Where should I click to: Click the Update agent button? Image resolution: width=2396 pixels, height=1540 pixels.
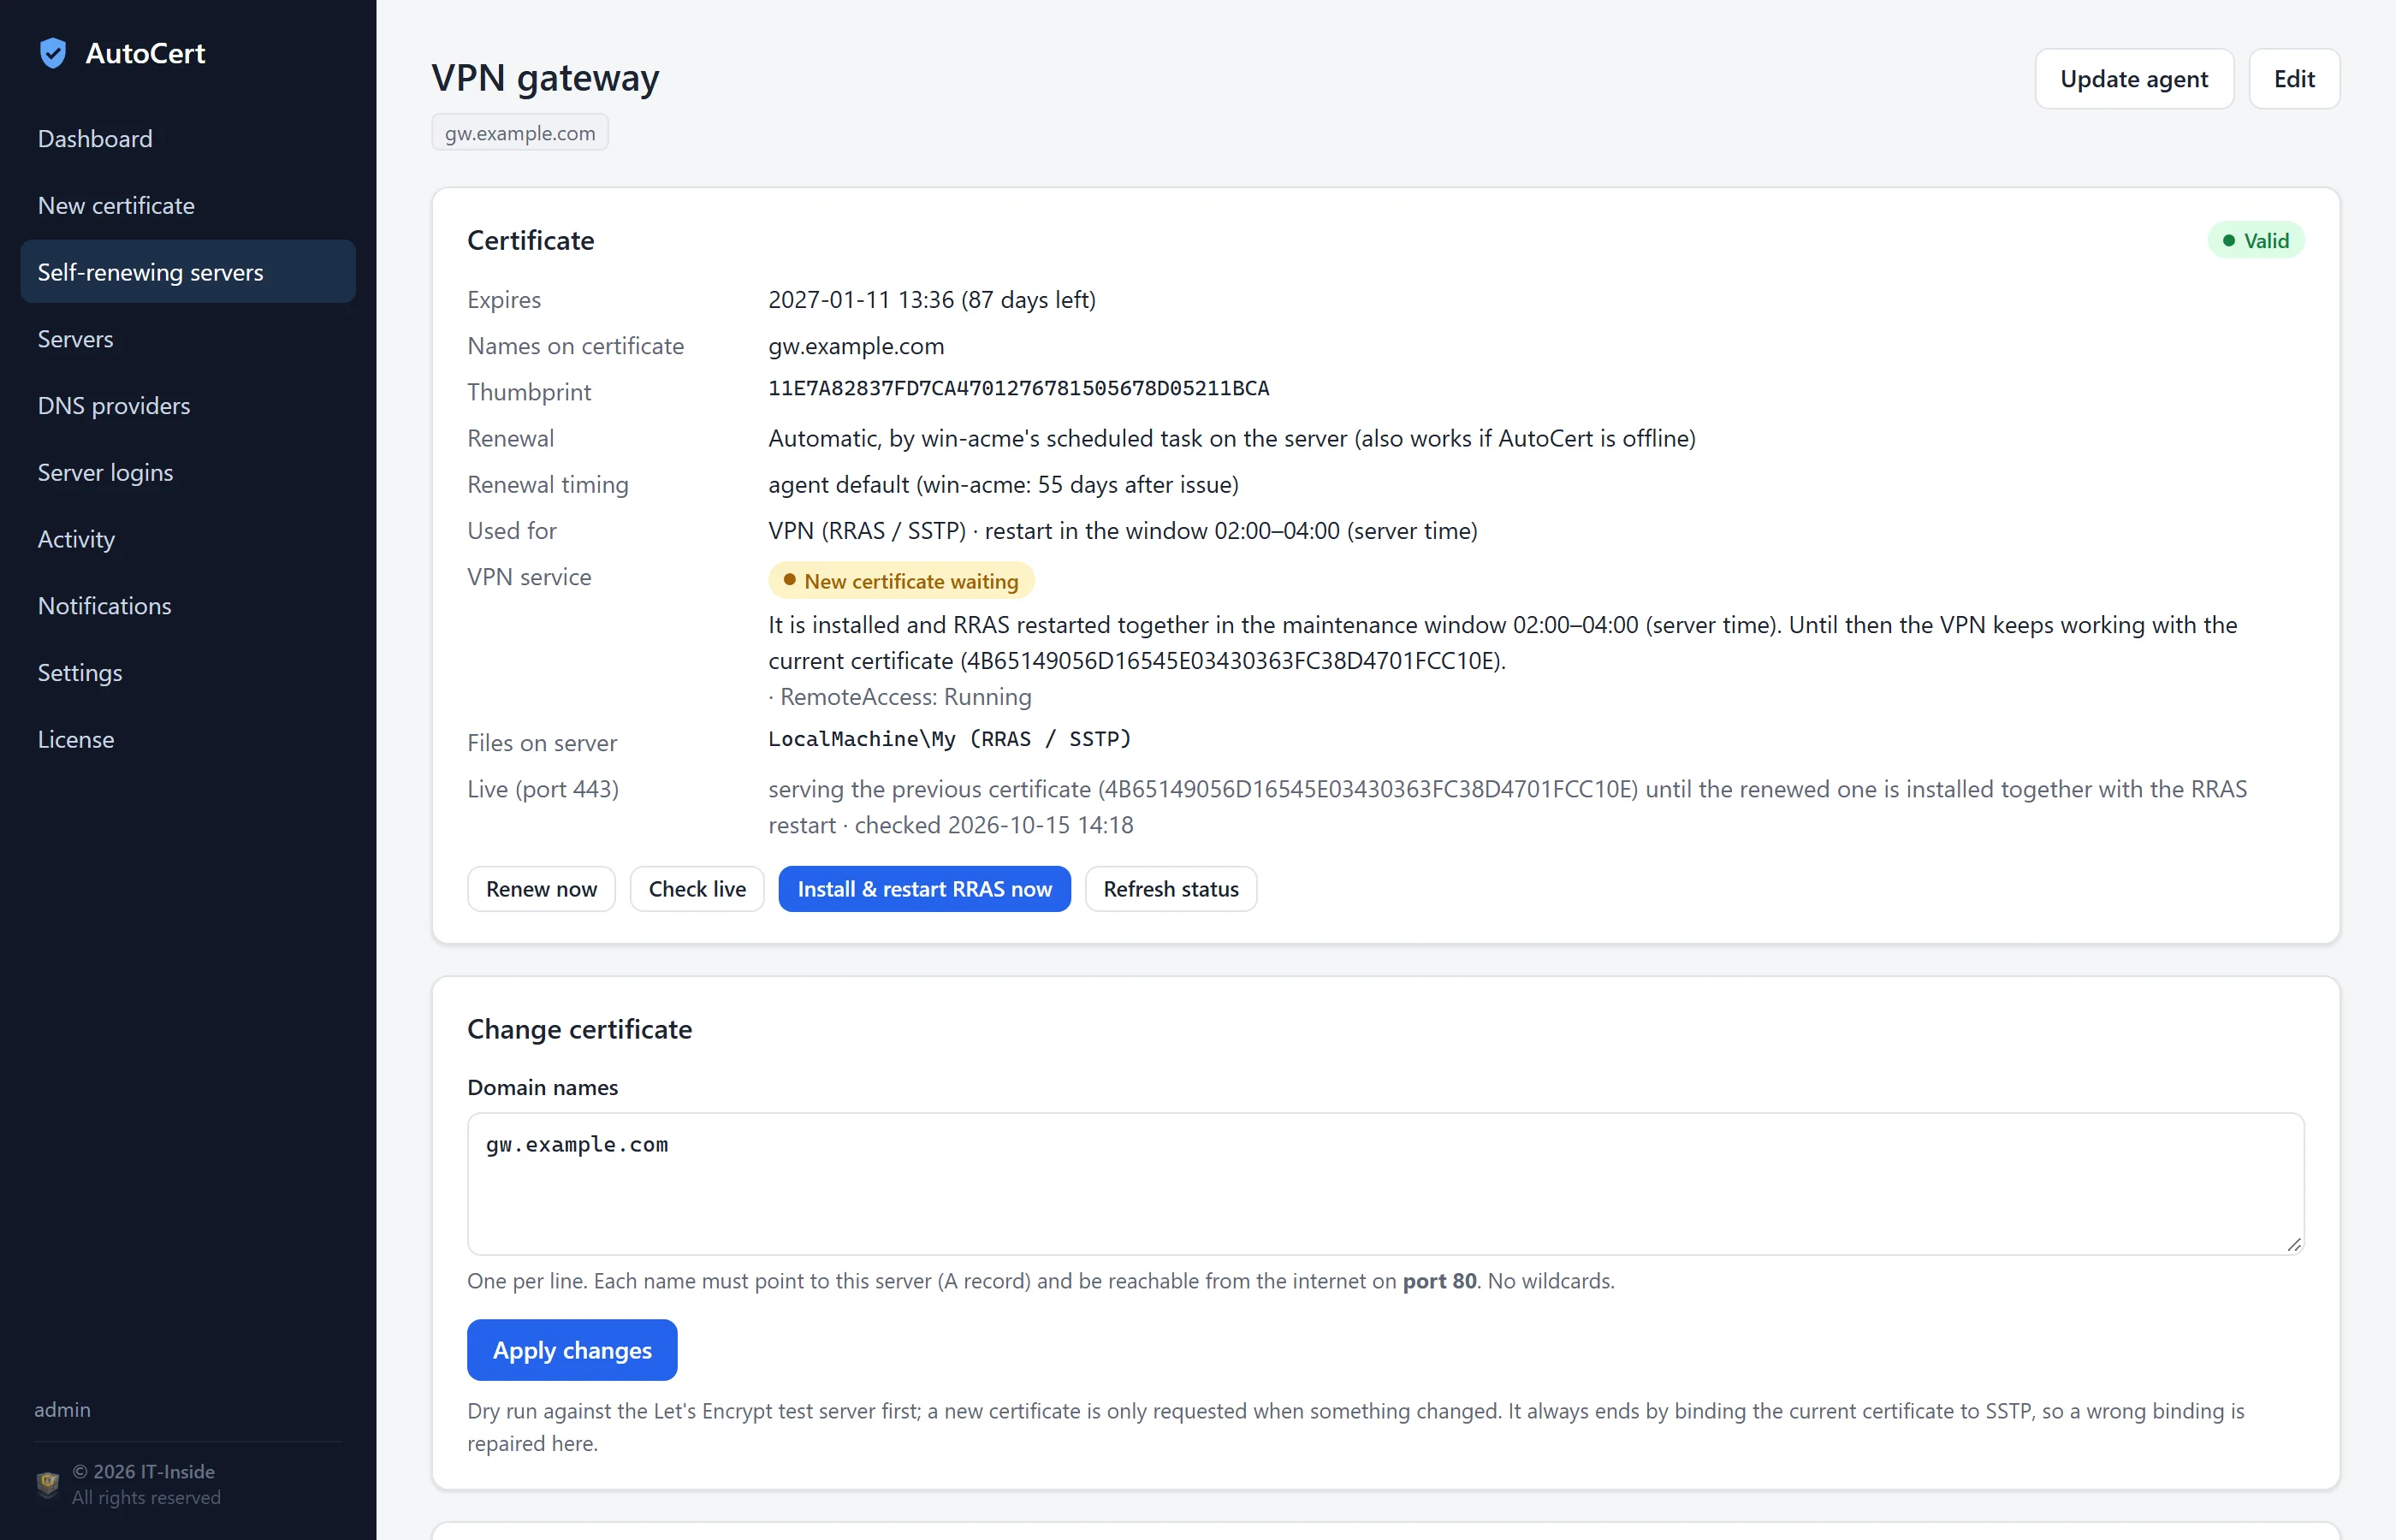point(2134,79)
